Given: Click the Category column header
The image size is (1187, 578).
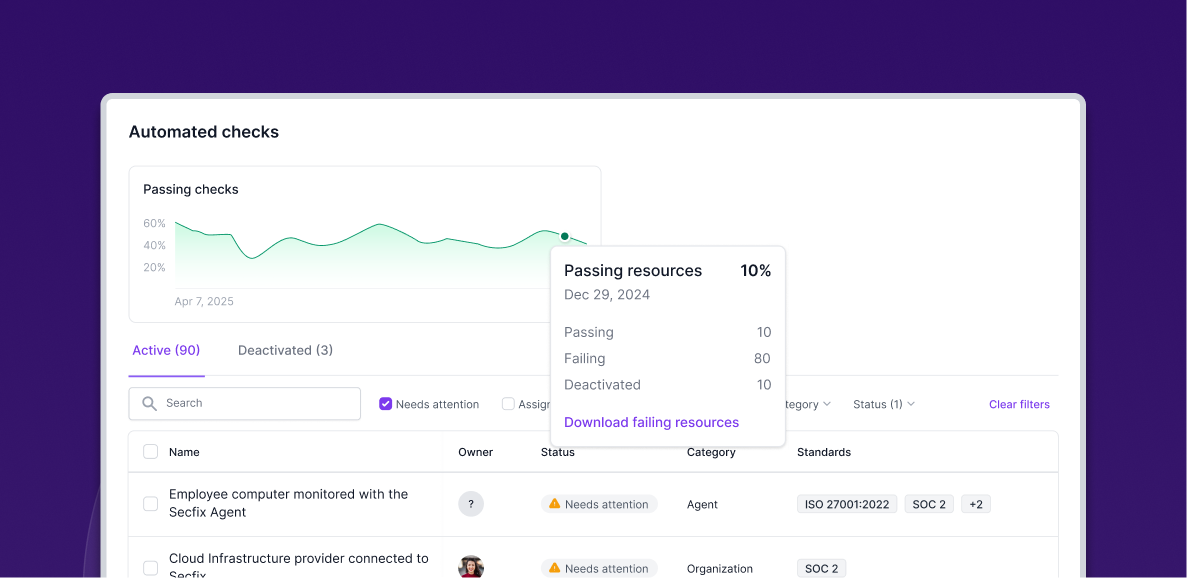Looking at the screenshot, I should coord(711,452).
